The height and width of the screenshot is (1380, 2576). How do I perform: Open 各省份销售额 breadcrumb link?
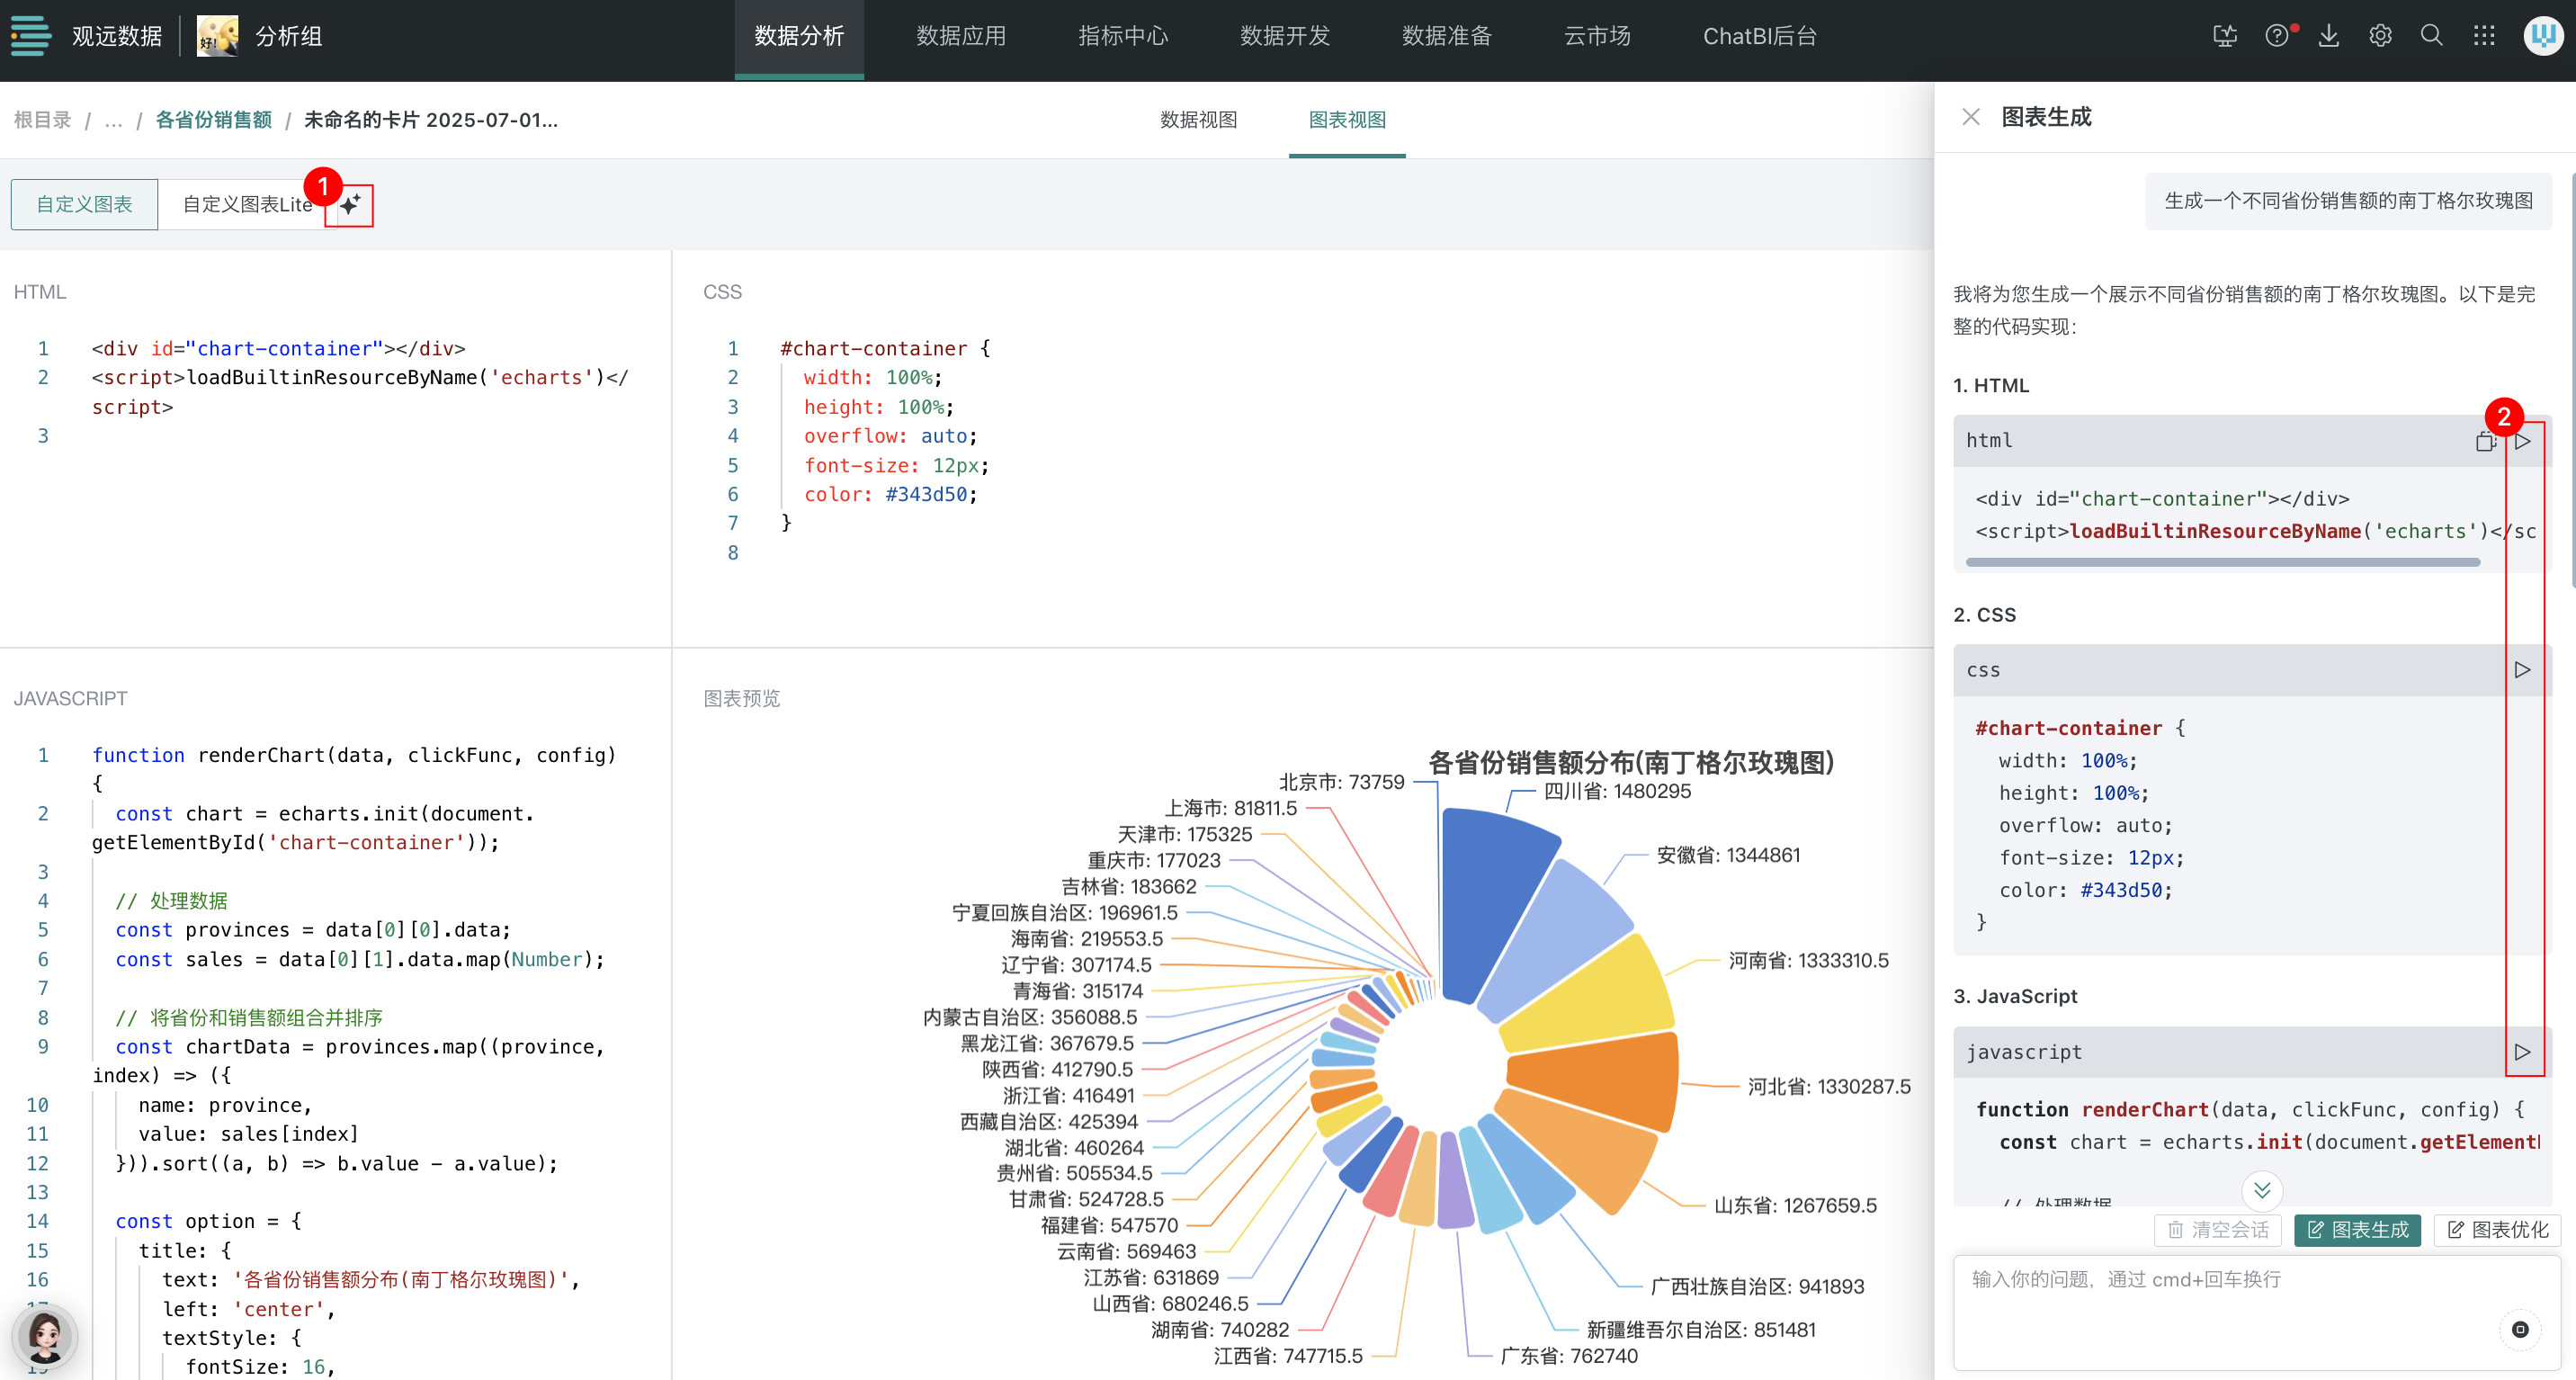(214, 120)
